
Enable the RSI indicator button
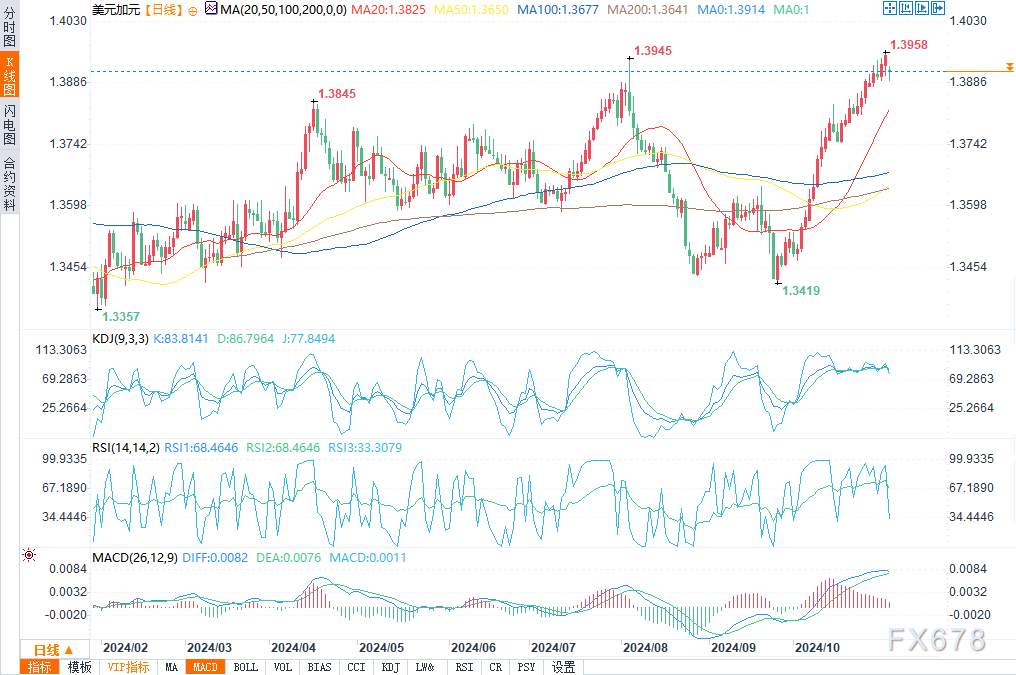tap(464, 667)
